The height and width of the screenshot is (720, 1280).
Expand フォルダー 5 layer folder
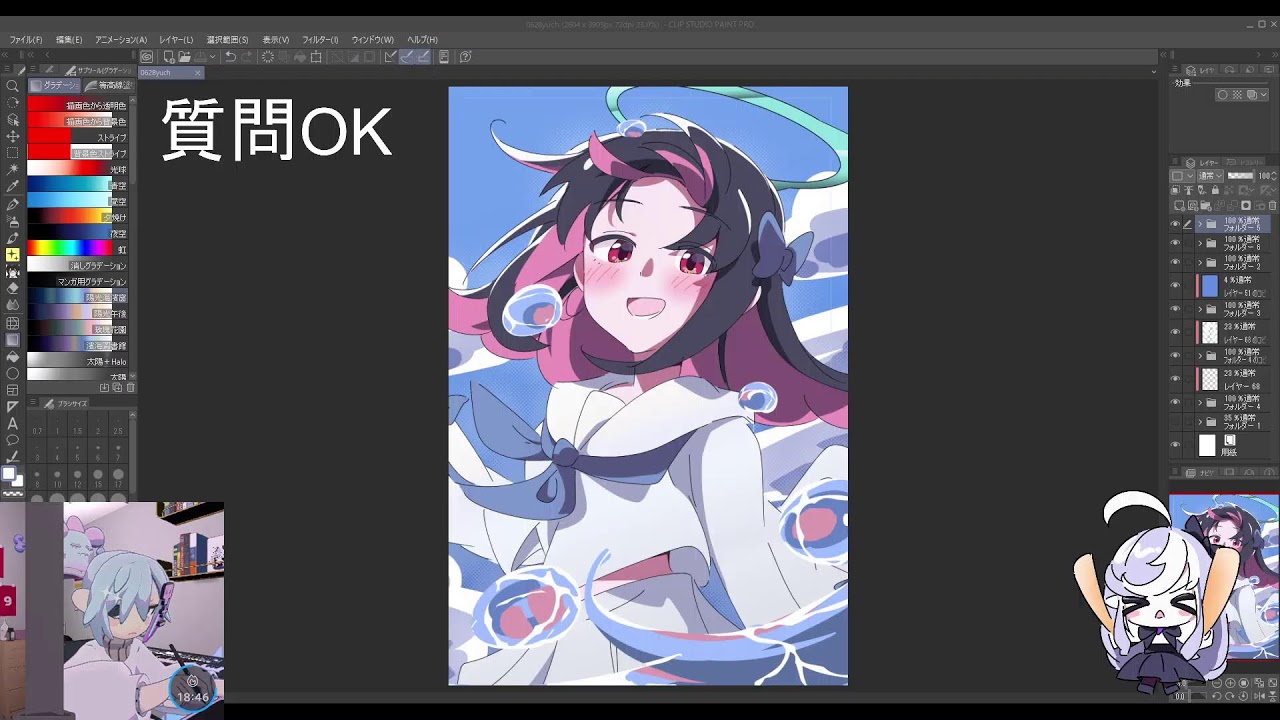pyautogui.click(x=1200, y=224)
